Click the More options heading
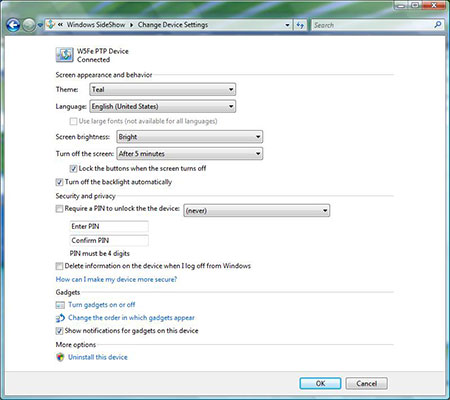Image resolution: width=450 pixels, height=400 pixels. tap(76, 345)
